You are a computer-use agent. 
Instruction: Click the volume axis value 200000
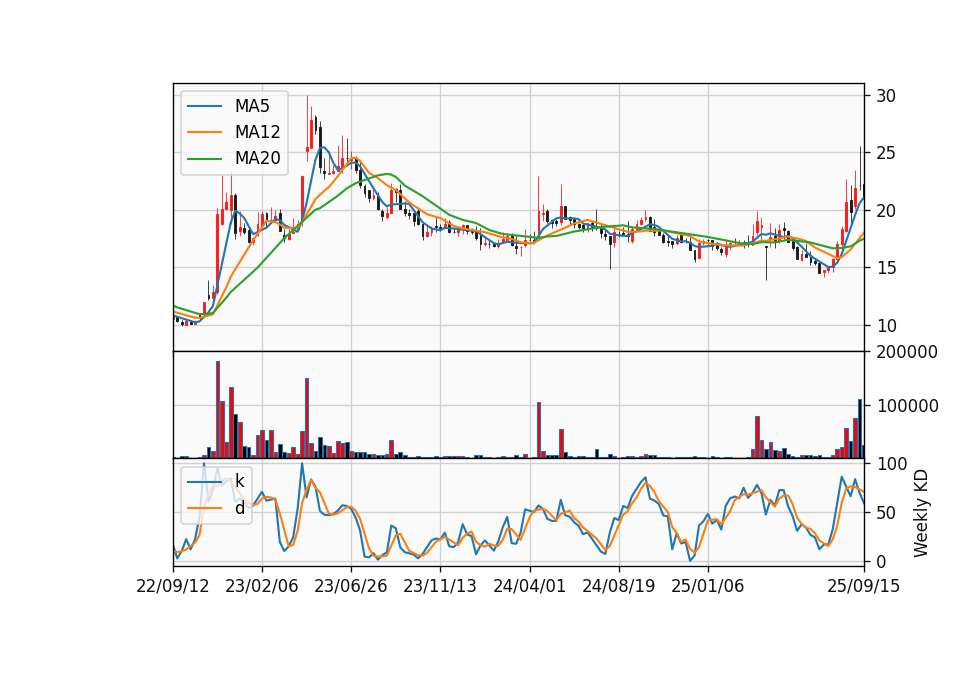(x=907, y=352)
